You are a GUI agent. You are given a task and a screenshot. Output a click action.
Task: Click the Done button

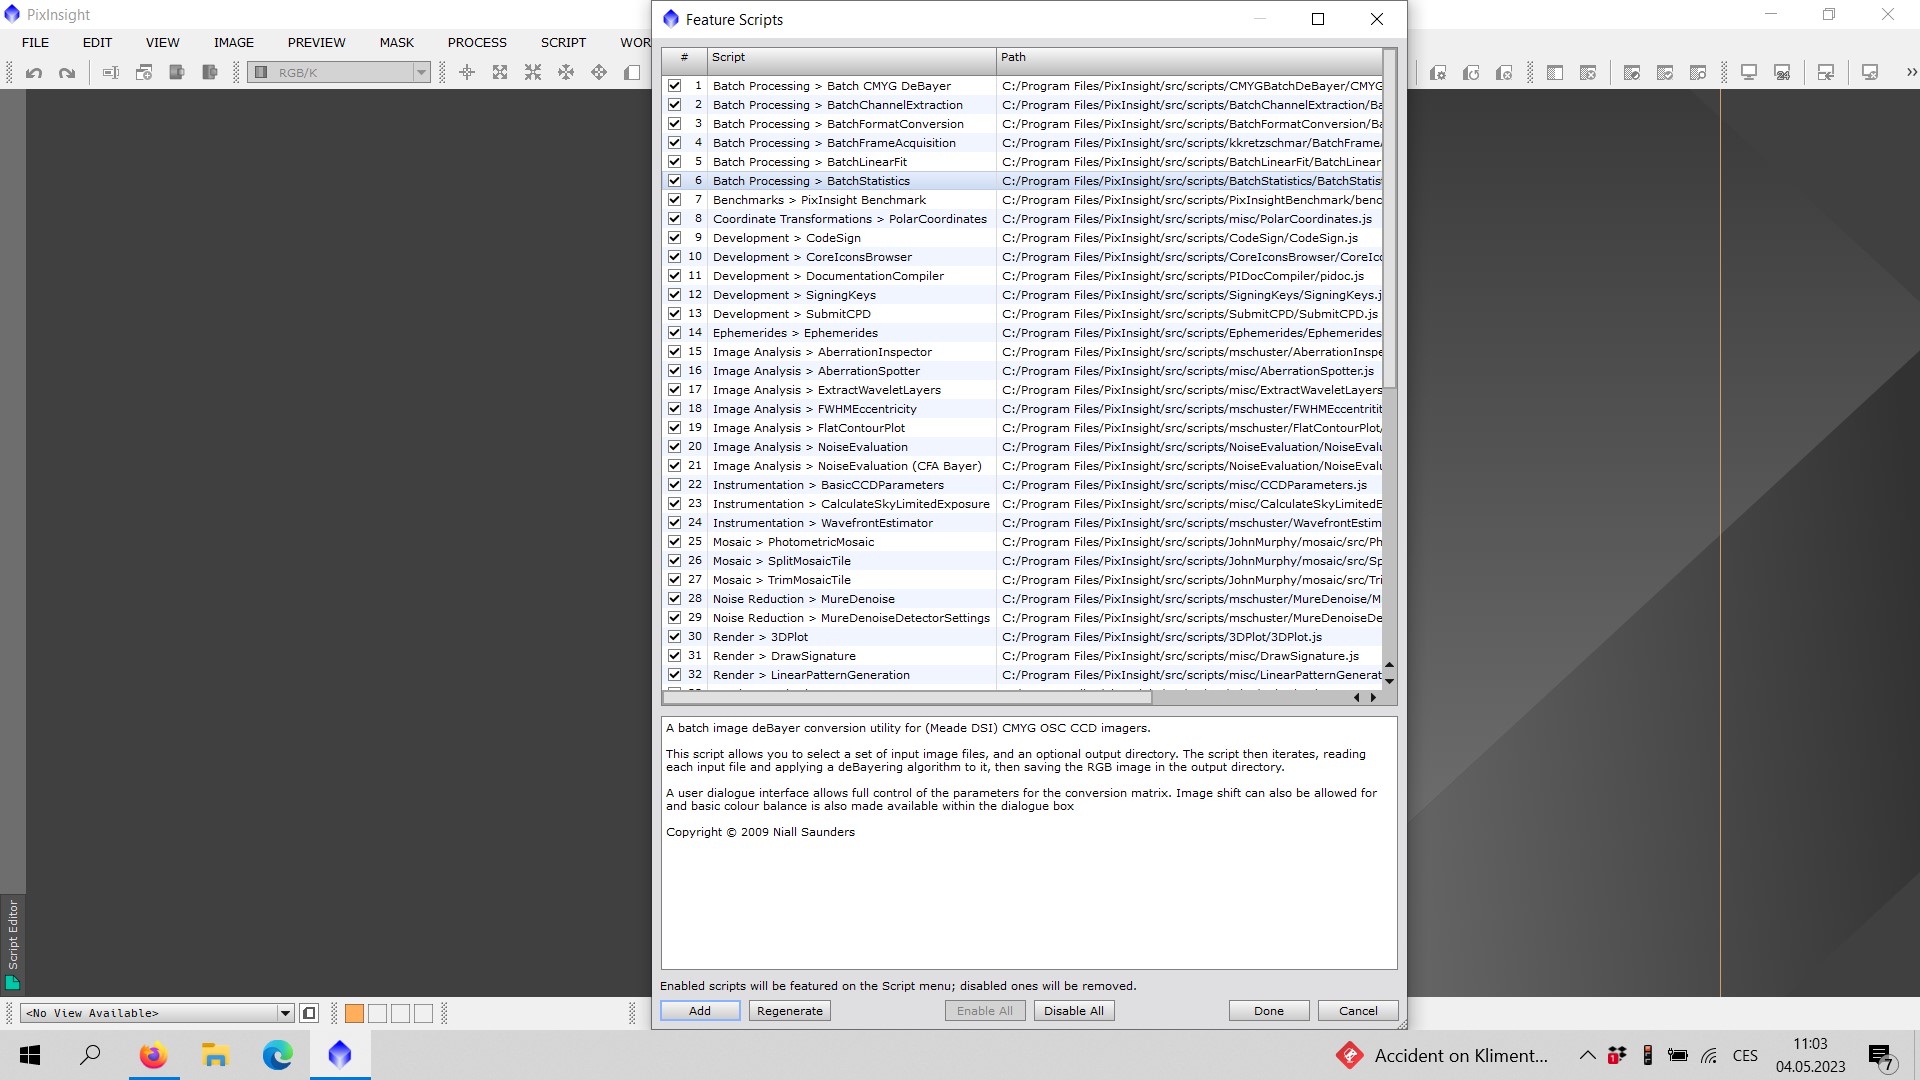[1269, 1011]
